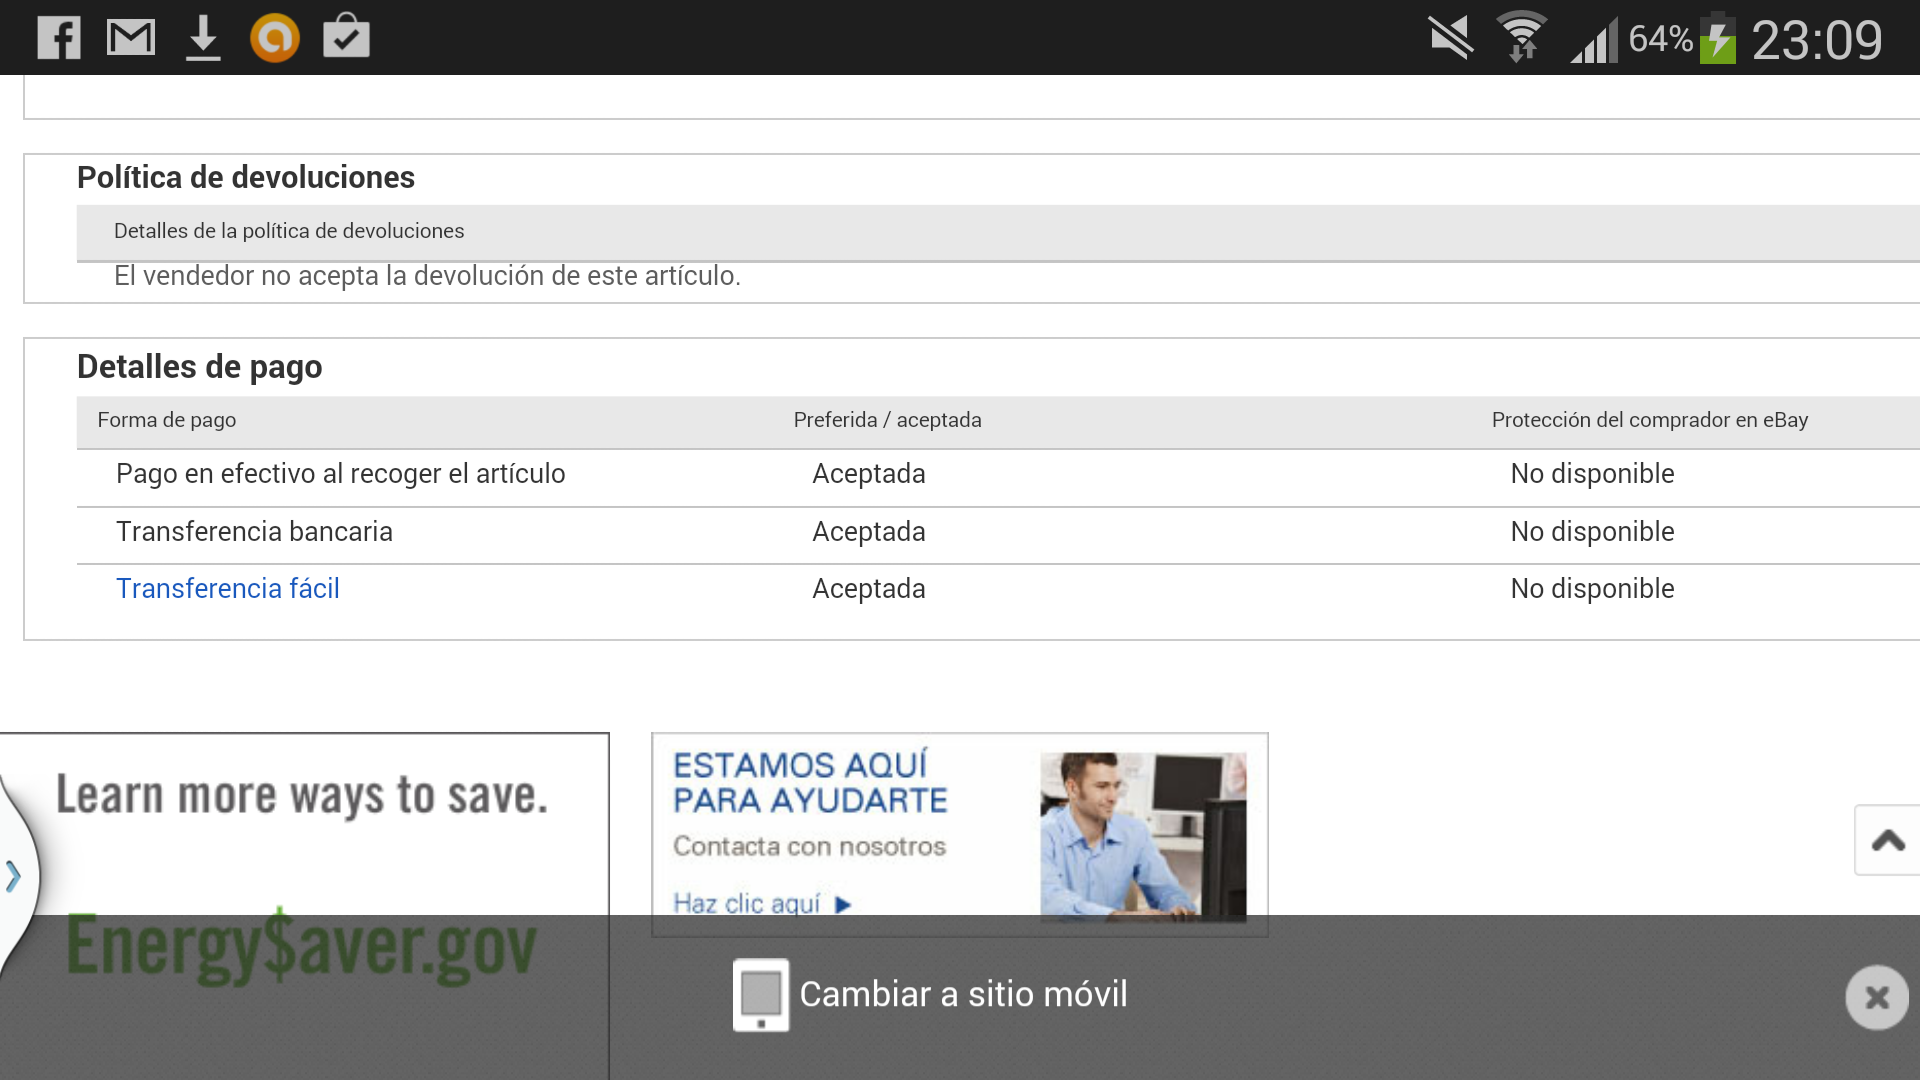
Task: Dismiss the Cambiar a sitio móvil bar
Action: coord(1877,997)
